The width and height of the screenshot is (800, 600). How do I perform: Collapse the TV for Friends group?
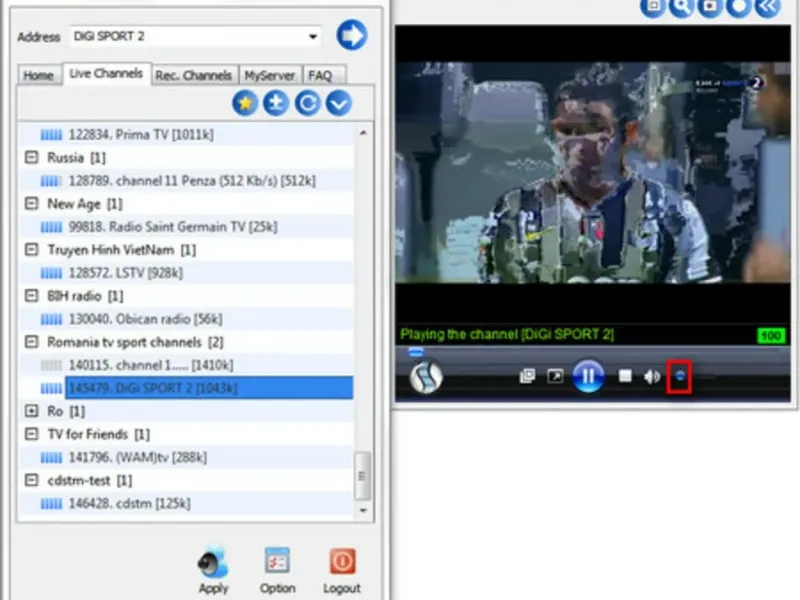coord(32,434)
